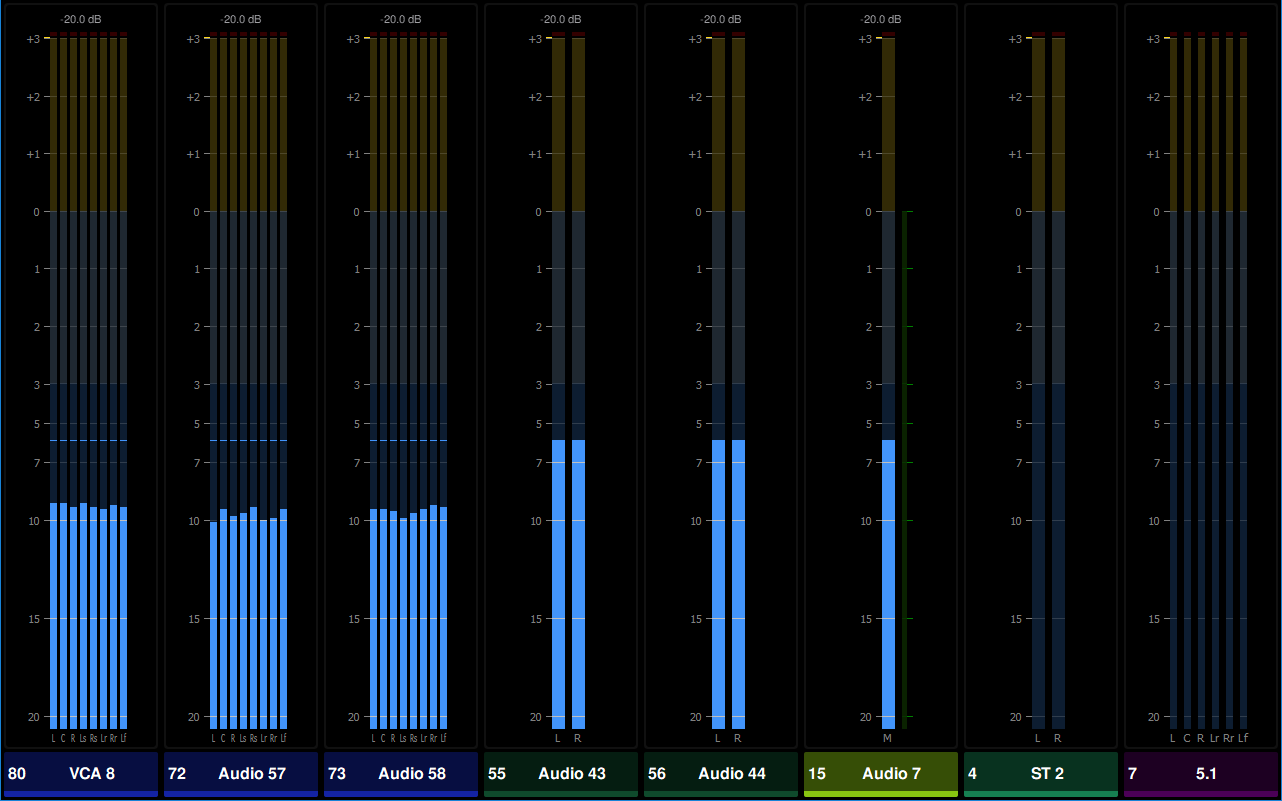Select the Audio 43 channel label
1282x801 pixels.
572,773
